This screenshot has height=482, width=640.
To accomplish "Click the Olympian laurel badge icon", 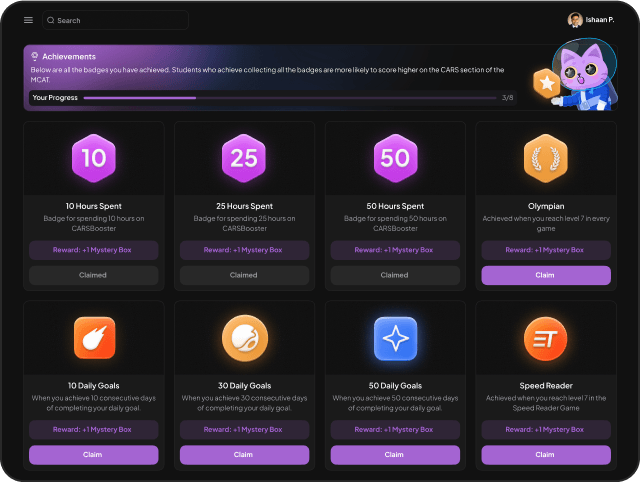I will [x=545, y=158].
